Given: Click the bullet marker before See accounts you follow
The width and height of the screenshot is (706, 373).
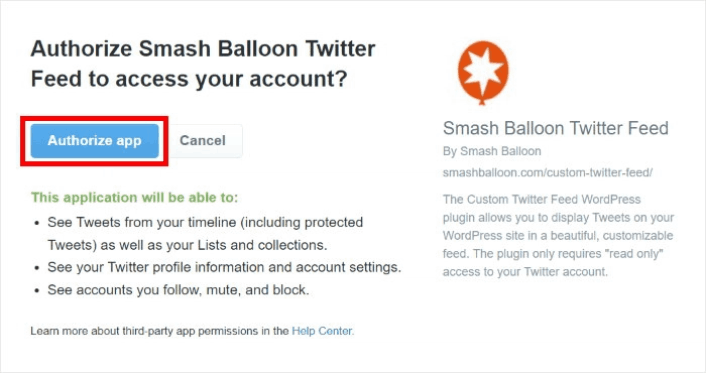Looking at the screenshot, I should [x=37, y=291].
